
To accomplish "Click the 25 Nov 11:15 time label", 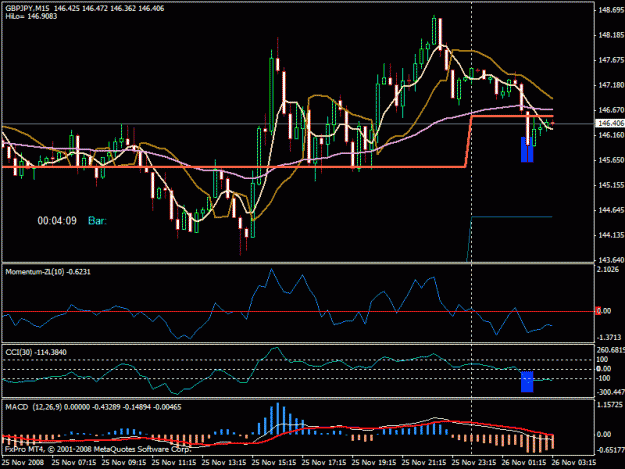I will click(x=174, y=463).
